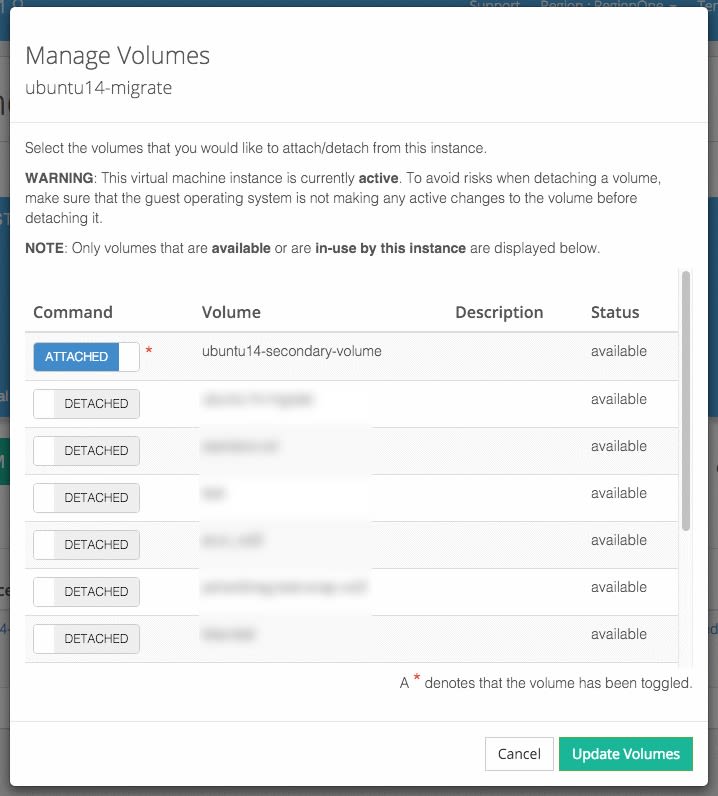Viewport: 718px width, 796px height.
Task: Select the ubuntu14-secondary-volume name
Action: click(x=291, y=351)
